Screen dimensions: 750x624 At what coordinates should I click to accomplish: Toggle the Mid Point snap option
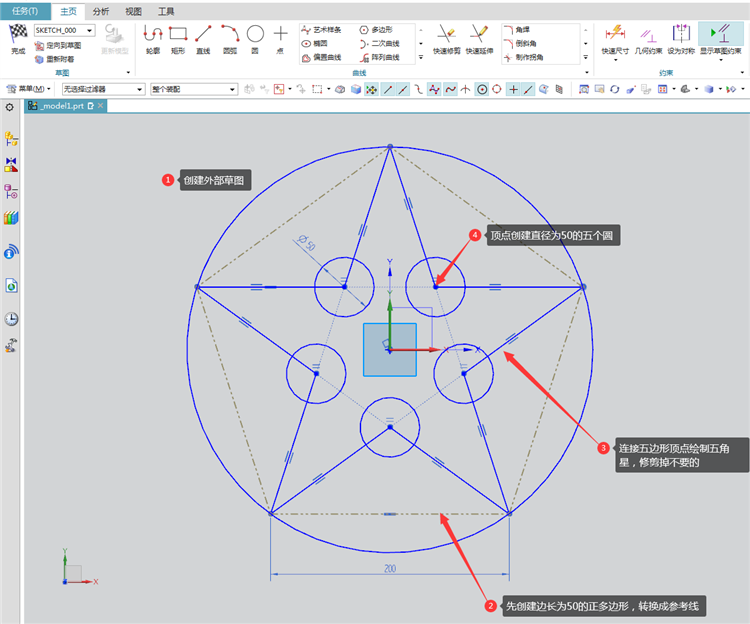[x=403, y=89]
